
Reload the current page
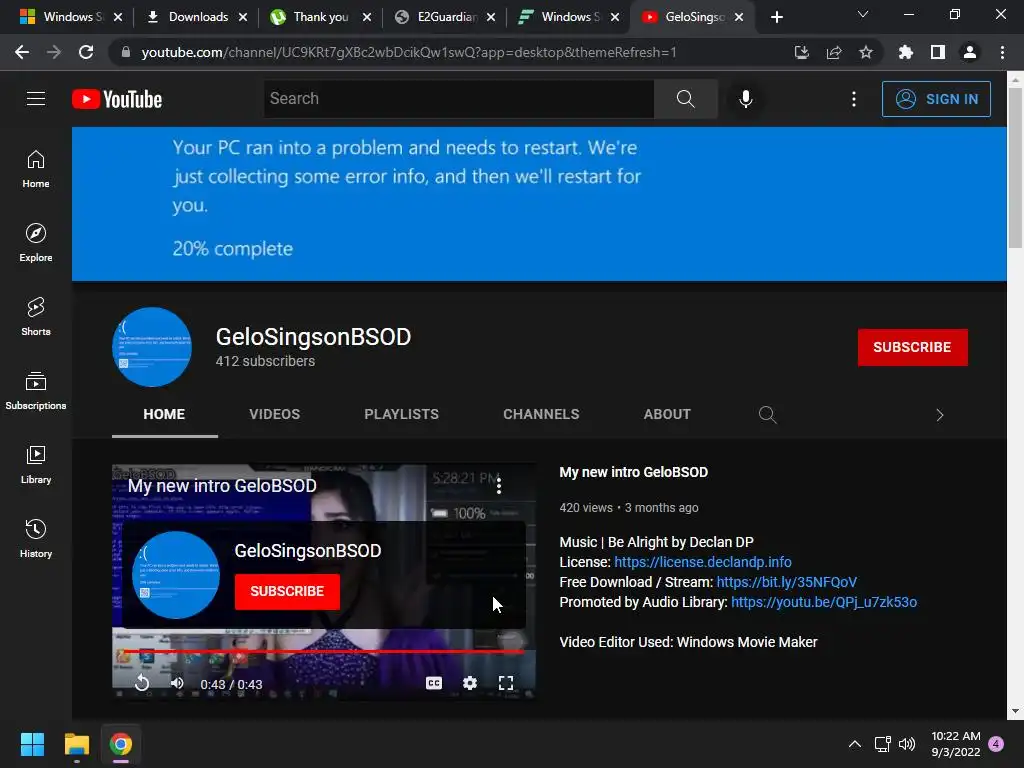[86, 52]
